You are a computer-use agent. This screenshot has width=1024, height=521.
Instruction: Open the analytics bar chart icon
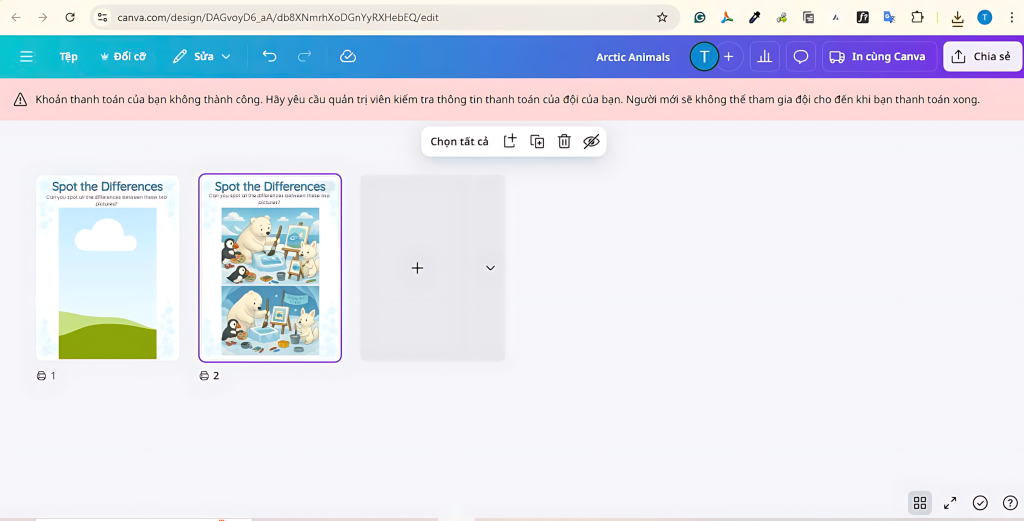coord(765,57)
